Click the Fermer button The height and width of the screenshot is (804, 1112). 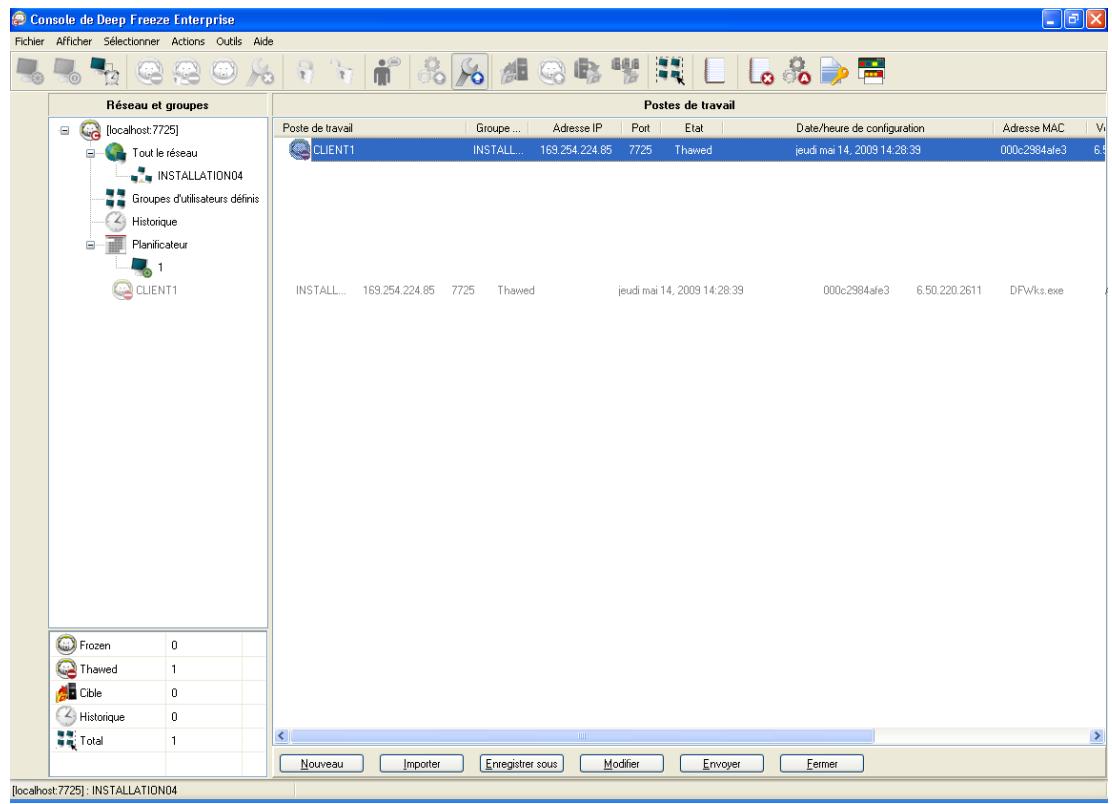[821, 764]
